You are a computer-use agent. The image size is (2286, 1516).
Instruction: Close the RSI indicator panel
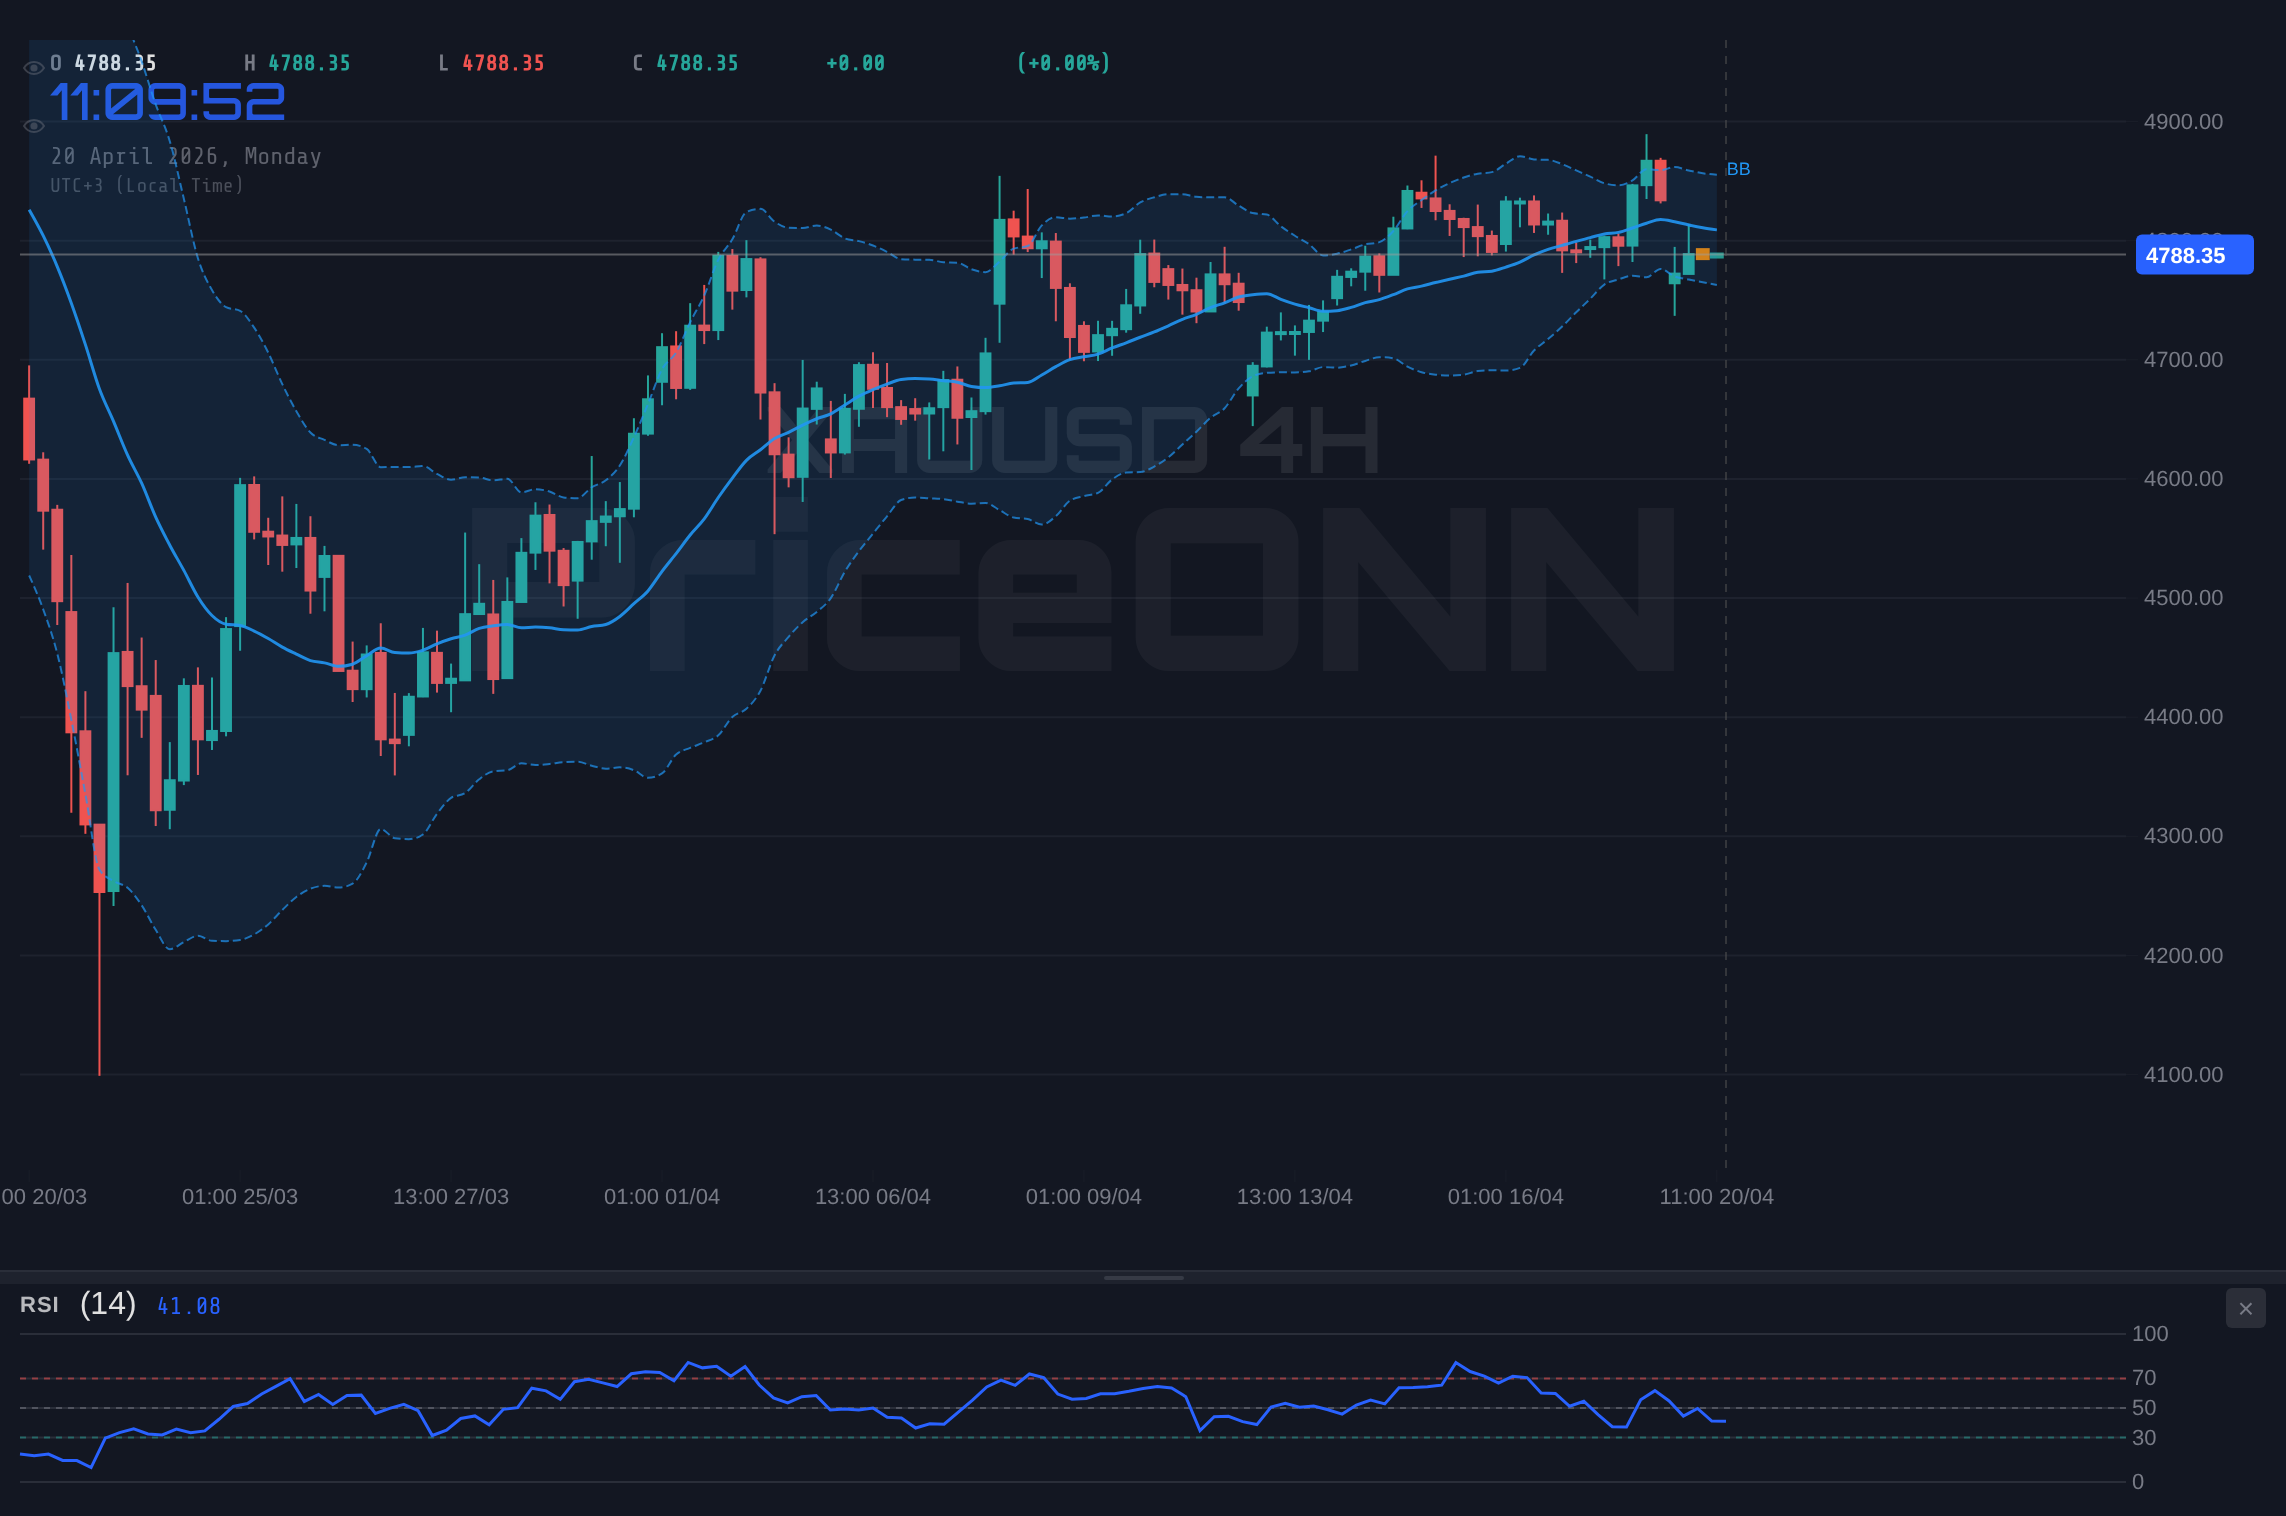[2246, 1308]
